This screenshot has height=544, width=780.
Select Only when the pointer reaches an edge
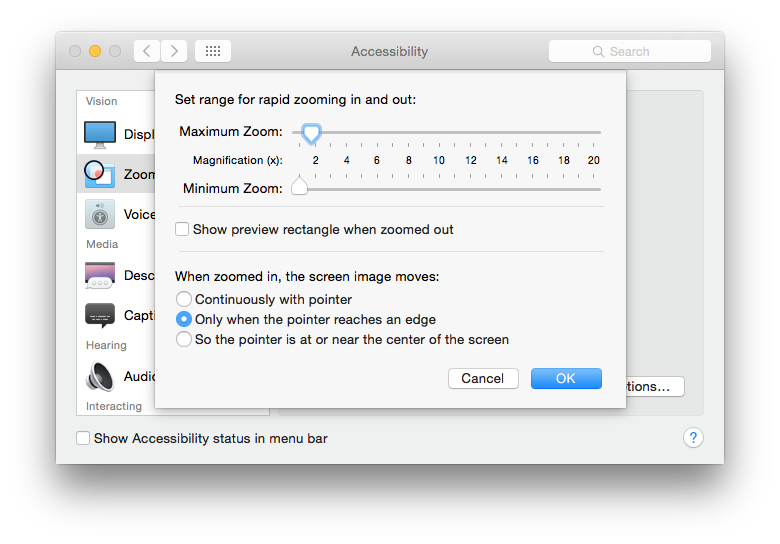pos(184,319)
